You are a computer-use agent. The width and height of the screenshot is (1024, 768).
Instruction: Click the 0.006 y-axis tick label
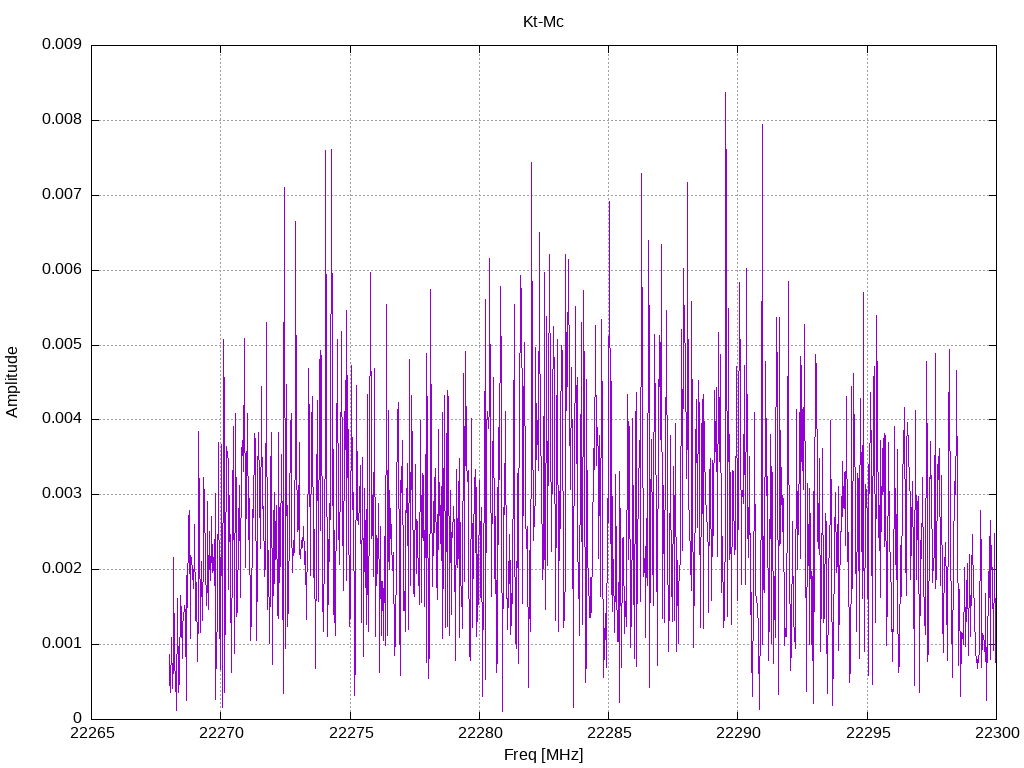(x=62, y=269)
